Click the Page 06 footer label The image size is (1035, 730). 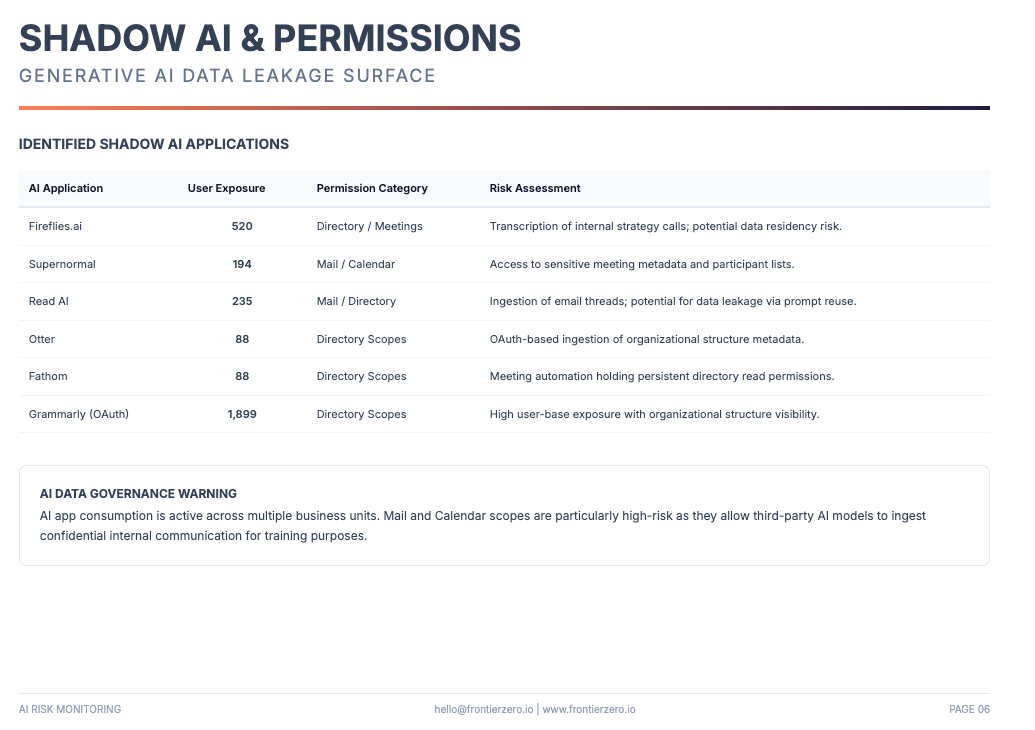click(x=969, y=709)
